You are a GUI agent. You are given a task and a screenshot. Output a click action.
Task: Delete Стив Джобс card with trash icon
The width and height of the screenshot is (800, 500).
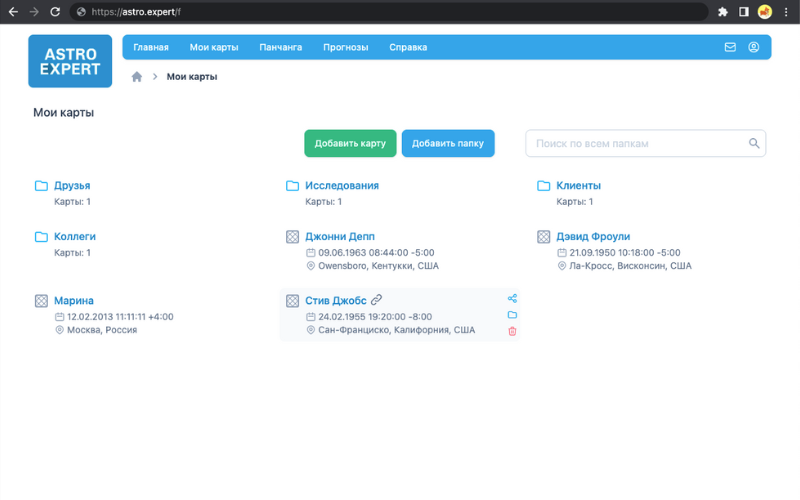click(x=512, y=331)
